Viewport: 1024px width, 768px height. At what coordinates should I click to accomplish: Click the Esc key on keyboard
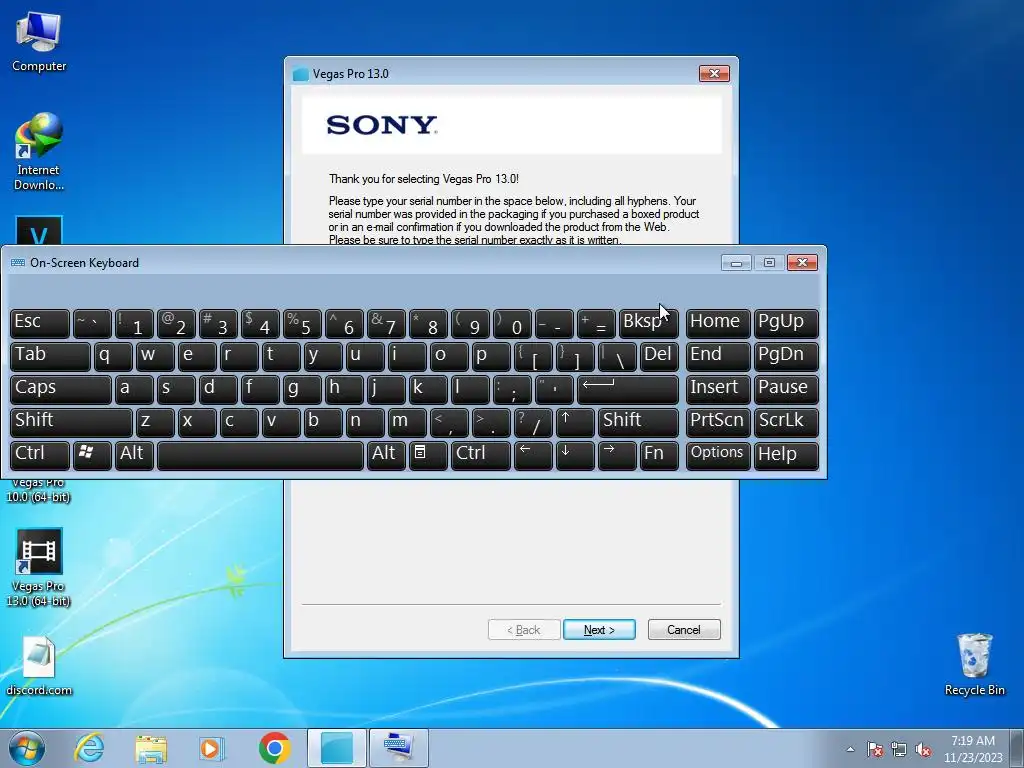(x=40, y=323)
